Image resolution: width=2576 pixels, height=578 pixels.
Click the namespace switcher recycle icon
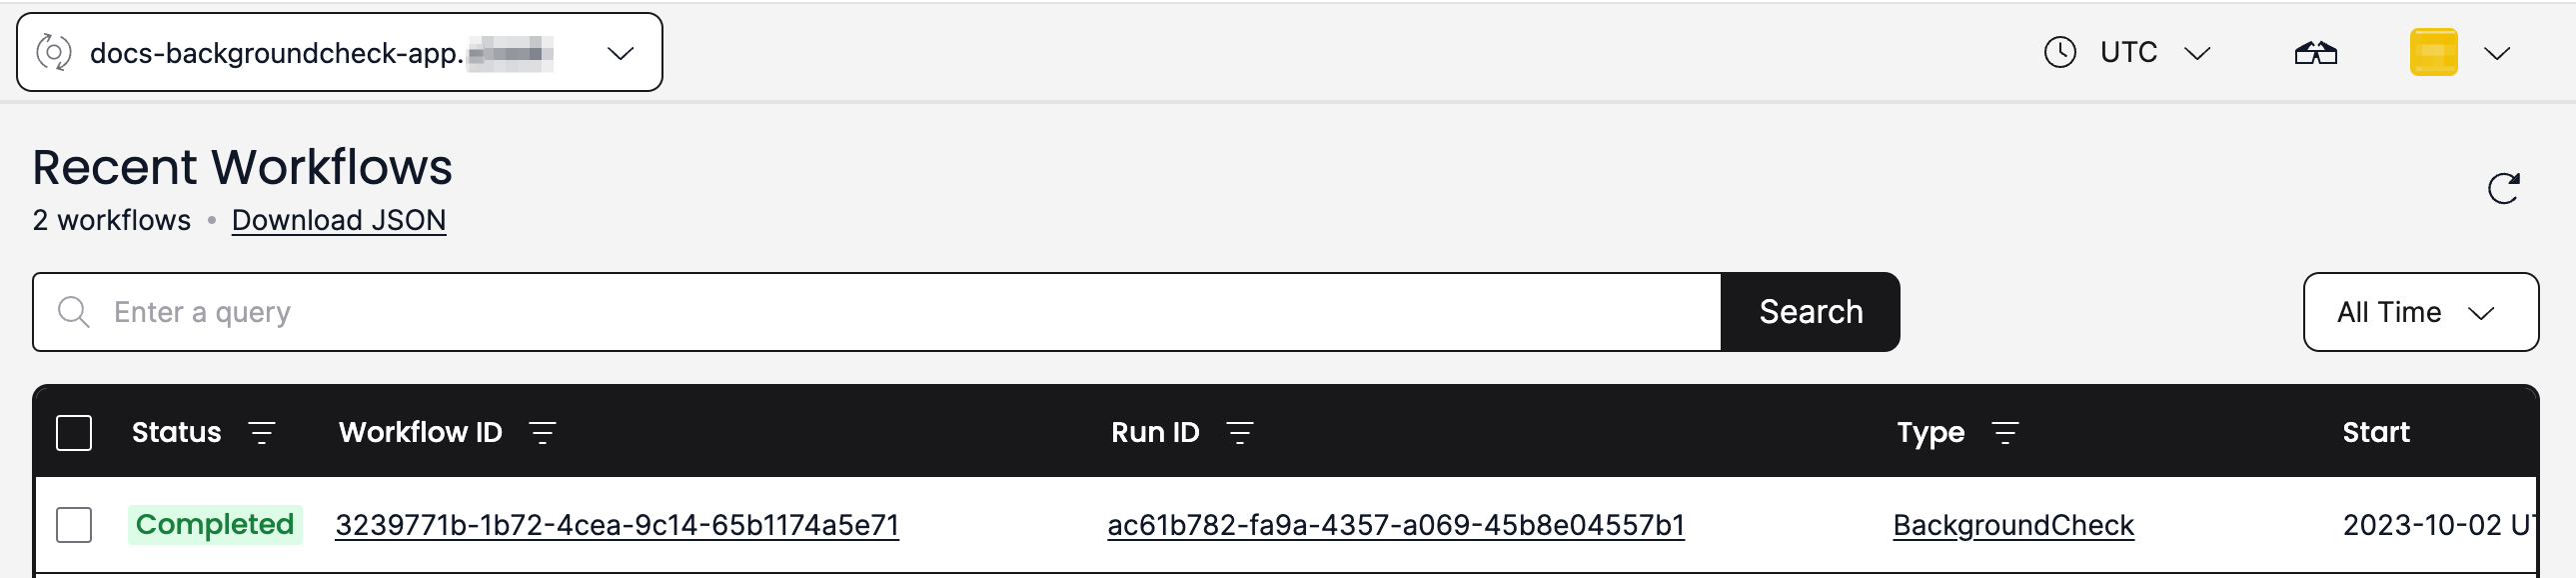tap(55, 52)
